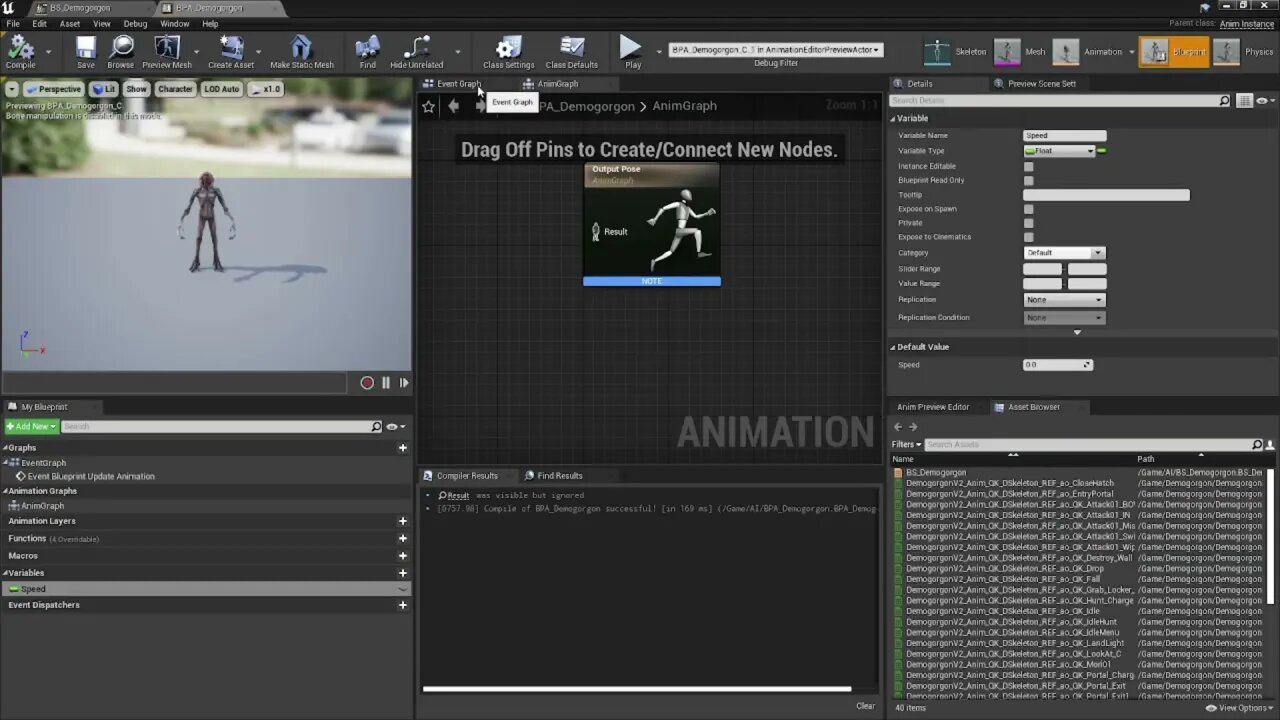This screenshot has width=1280, height=720.
Task: Click the Variable Name input field
Action: click(1065, 135)
